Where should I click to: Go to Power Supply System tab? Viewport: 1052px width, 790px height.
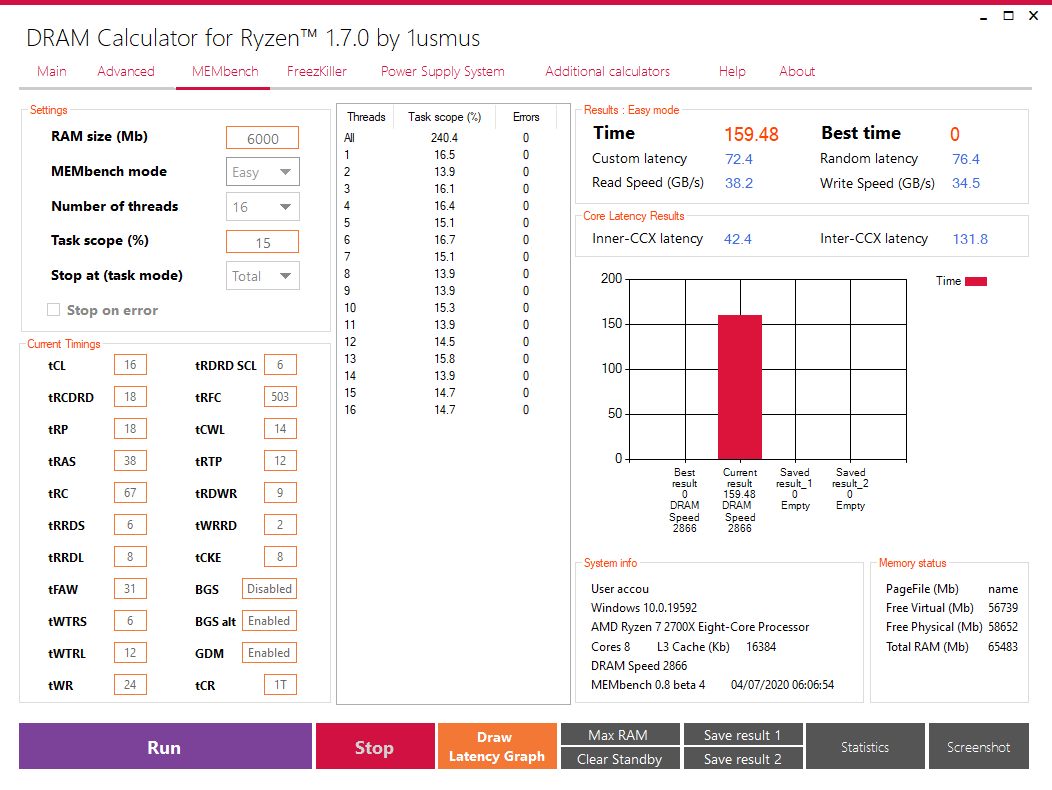443,71
